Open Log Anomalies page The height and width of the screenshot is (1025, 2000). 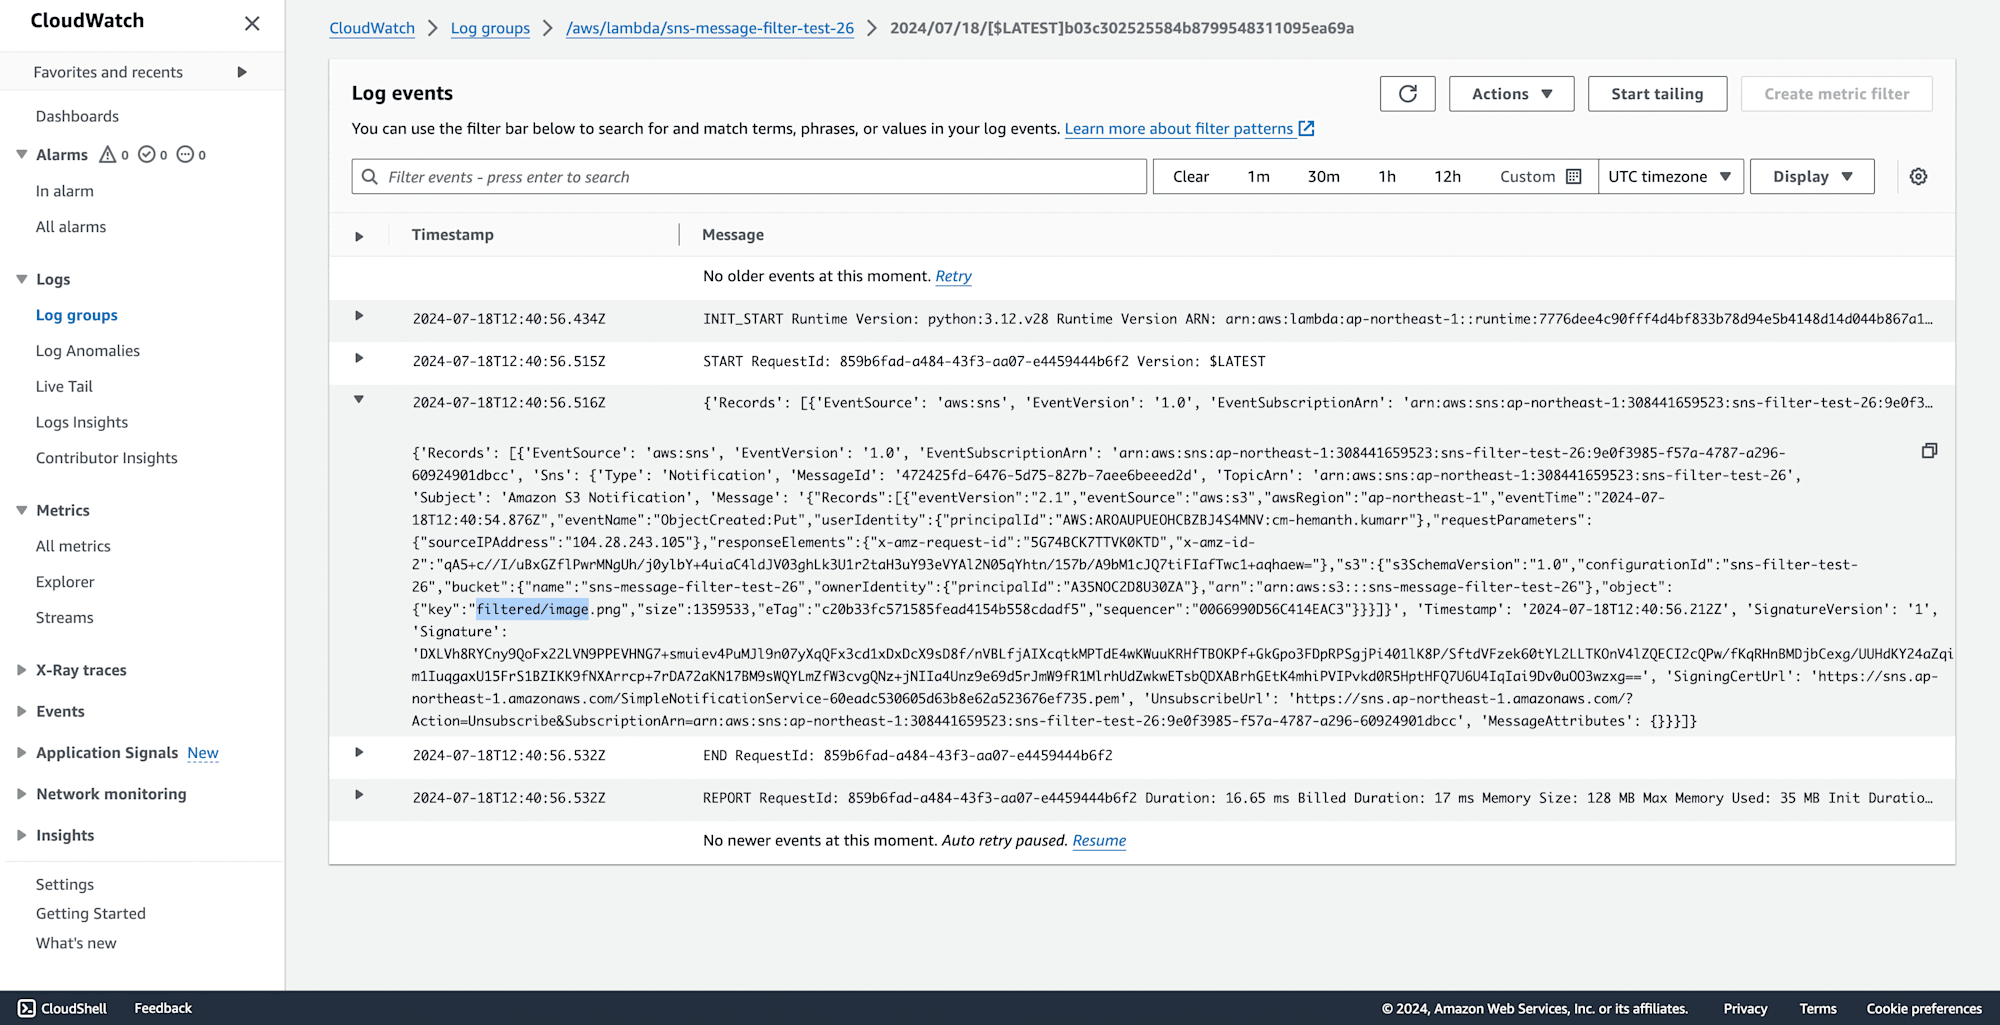click(88, 351)
